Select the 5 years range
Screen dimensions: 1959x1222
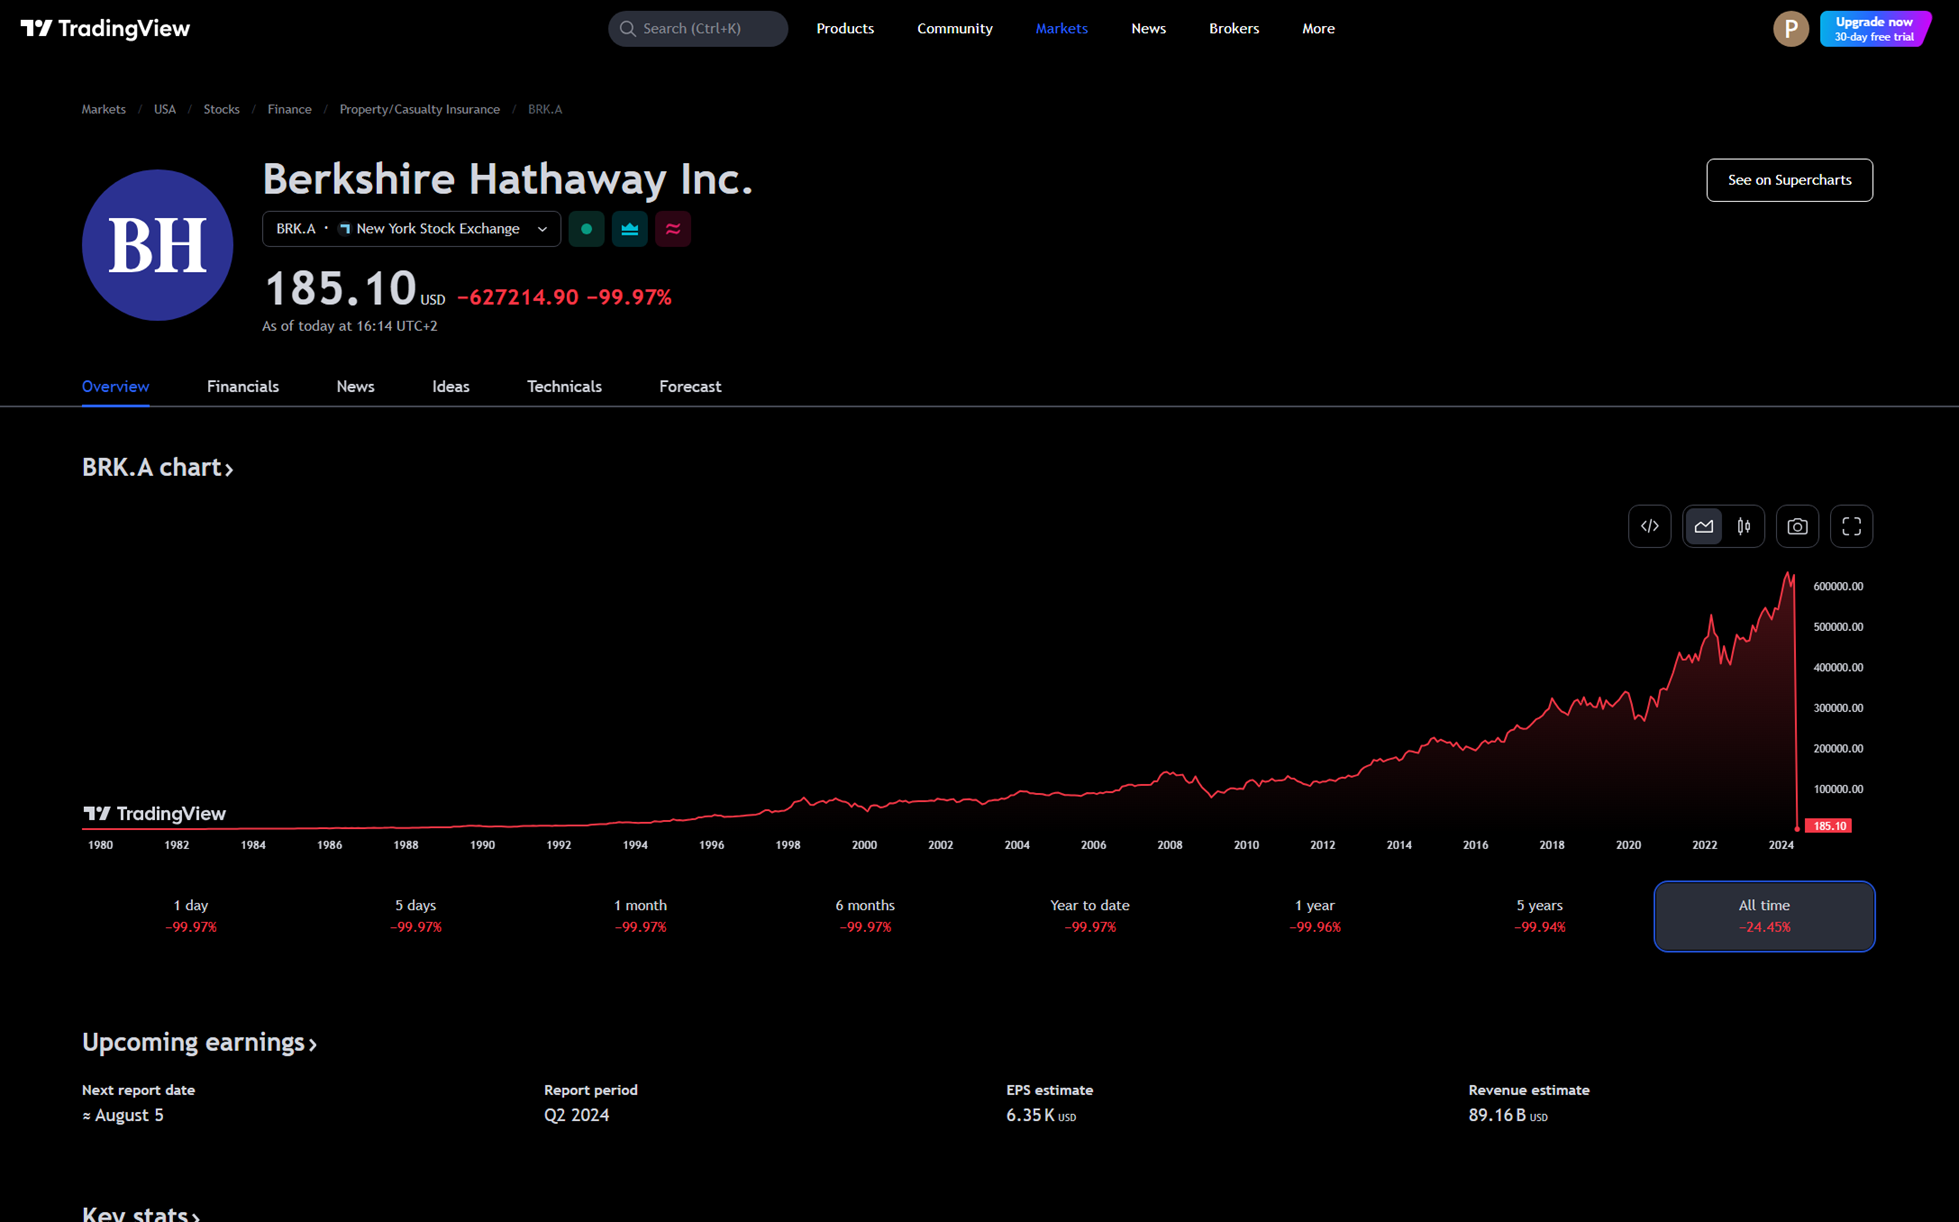[1539, 916]
